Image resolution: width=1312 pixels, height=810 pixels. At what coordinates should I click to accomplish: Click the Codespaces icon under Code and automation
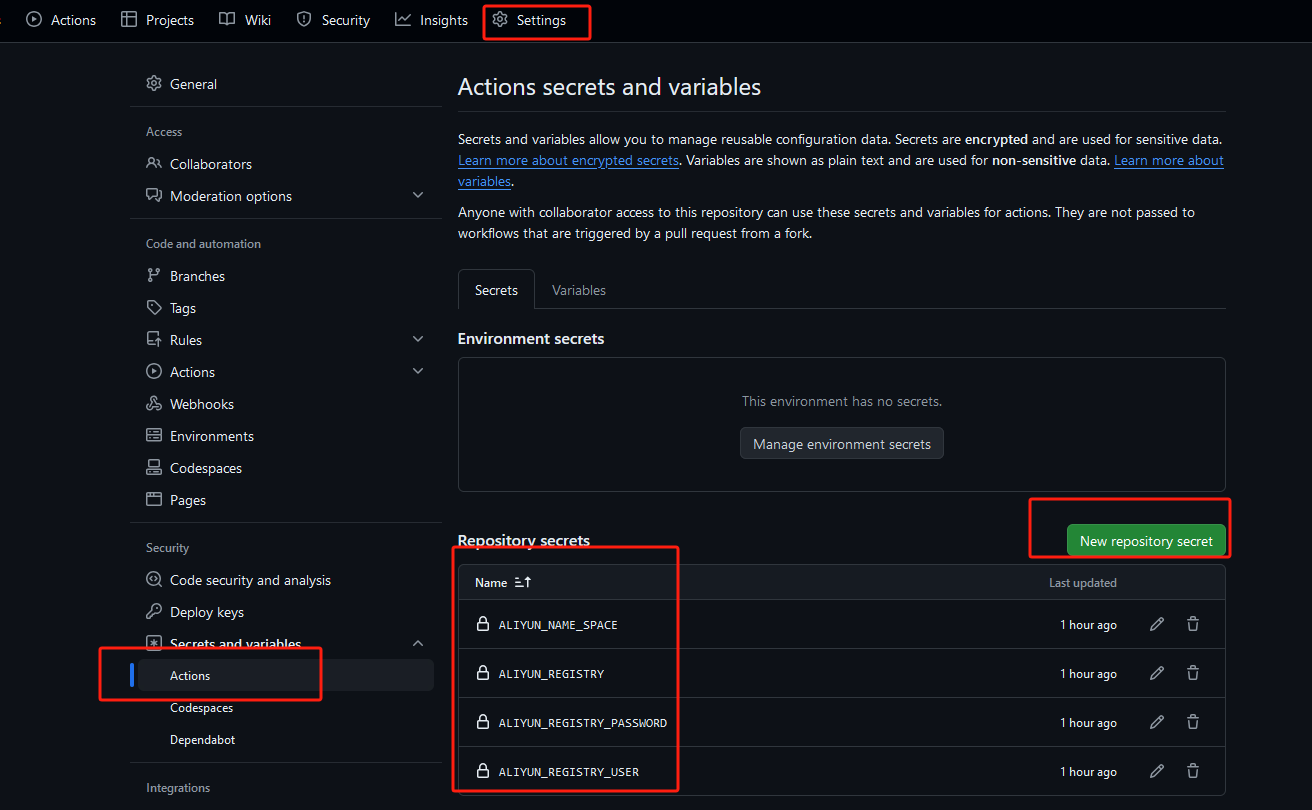(154, 468)
